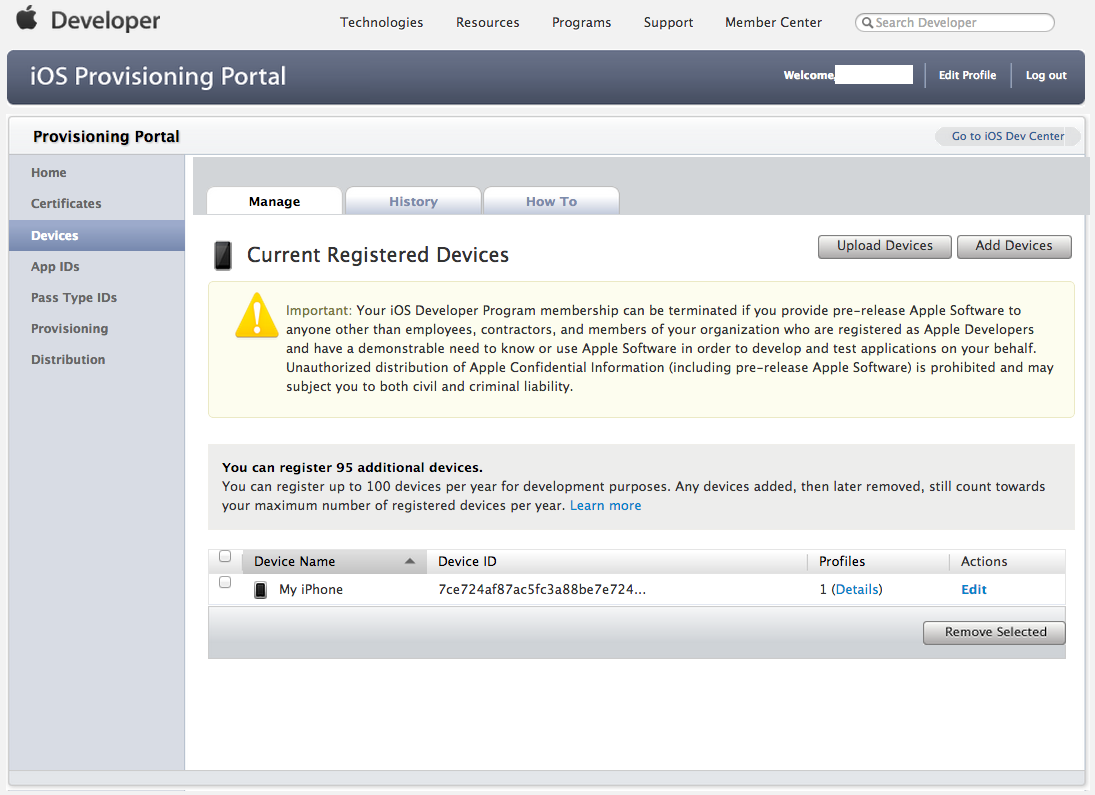Click the My iPhone device name
This screenshot has width=1095, height=795.
(x=311, y=589)
